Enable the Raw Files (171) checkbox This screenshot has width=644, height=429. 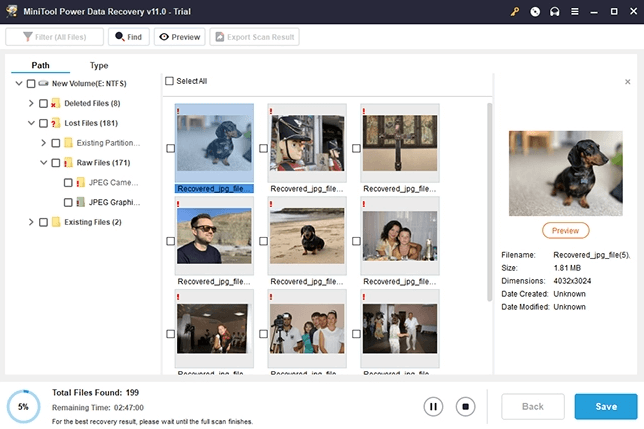(x=56, y=162)
